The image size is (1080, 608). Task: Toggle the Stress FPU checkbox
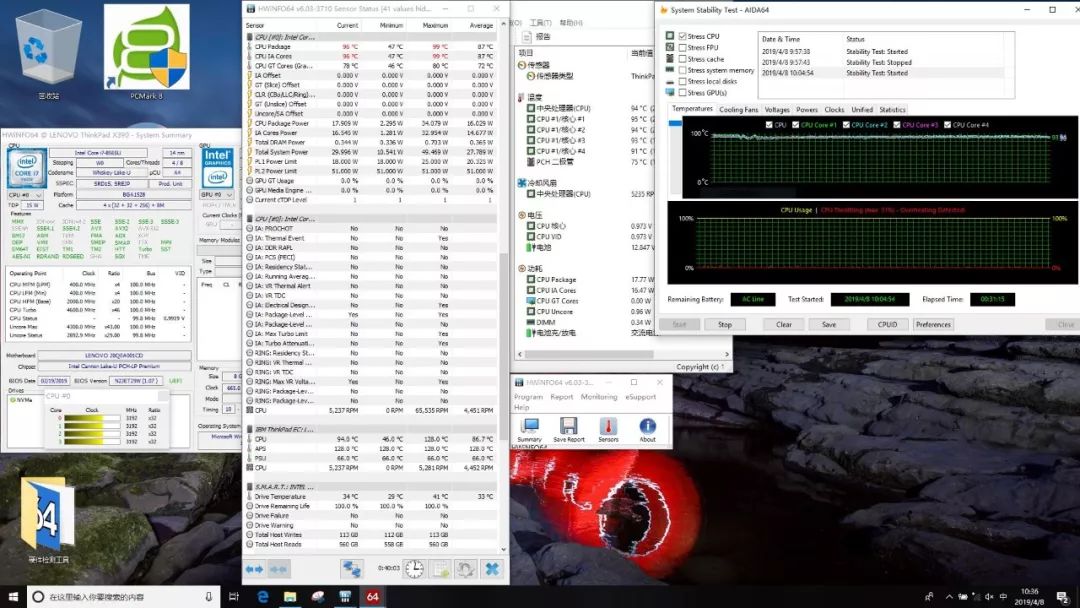[x=683, y=48]
